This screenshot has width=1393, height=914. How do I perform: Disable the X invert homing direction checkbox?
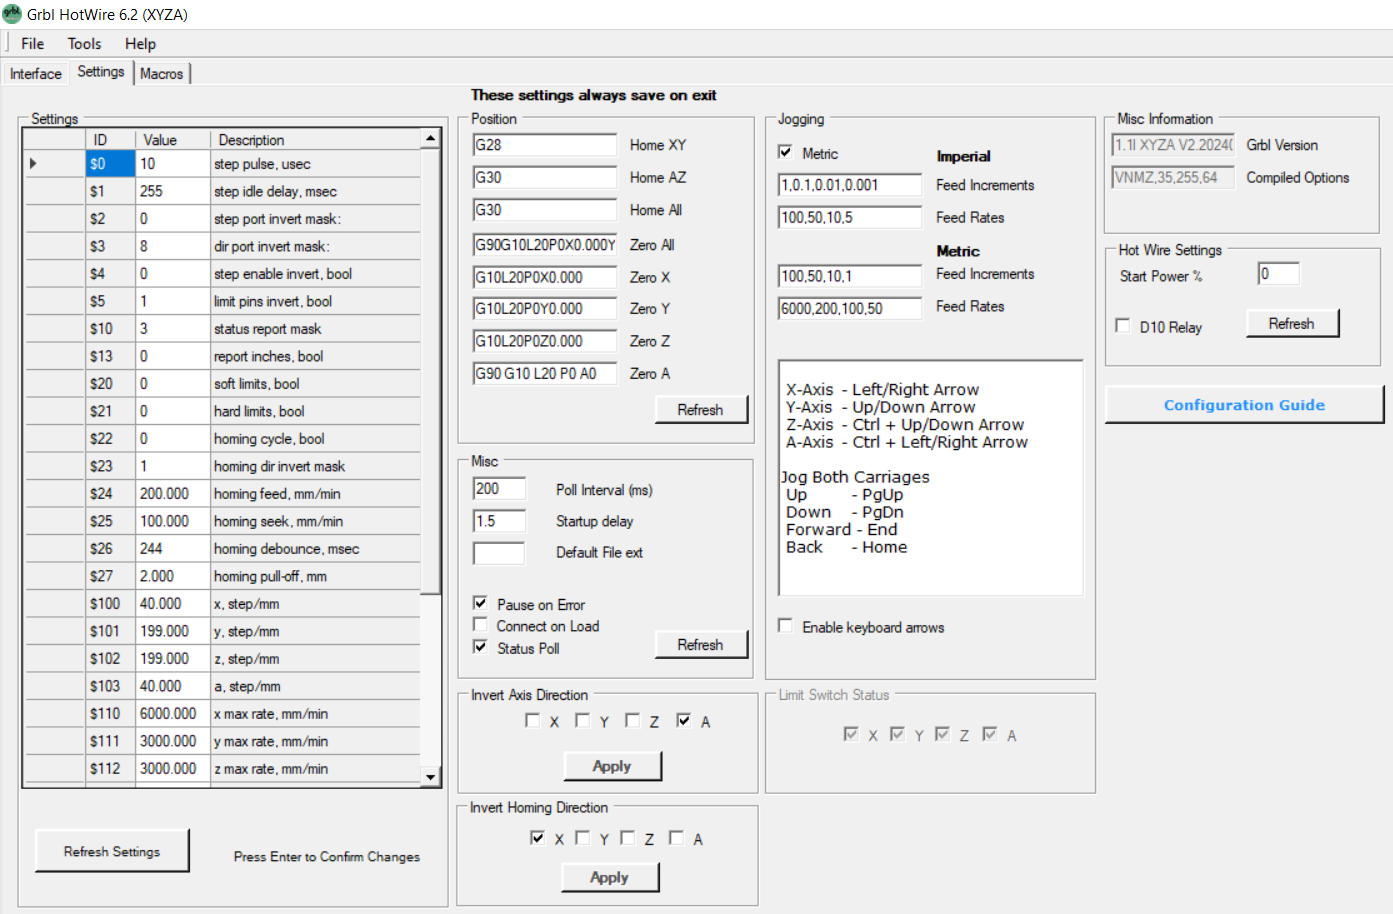click(x=538, y=838)
